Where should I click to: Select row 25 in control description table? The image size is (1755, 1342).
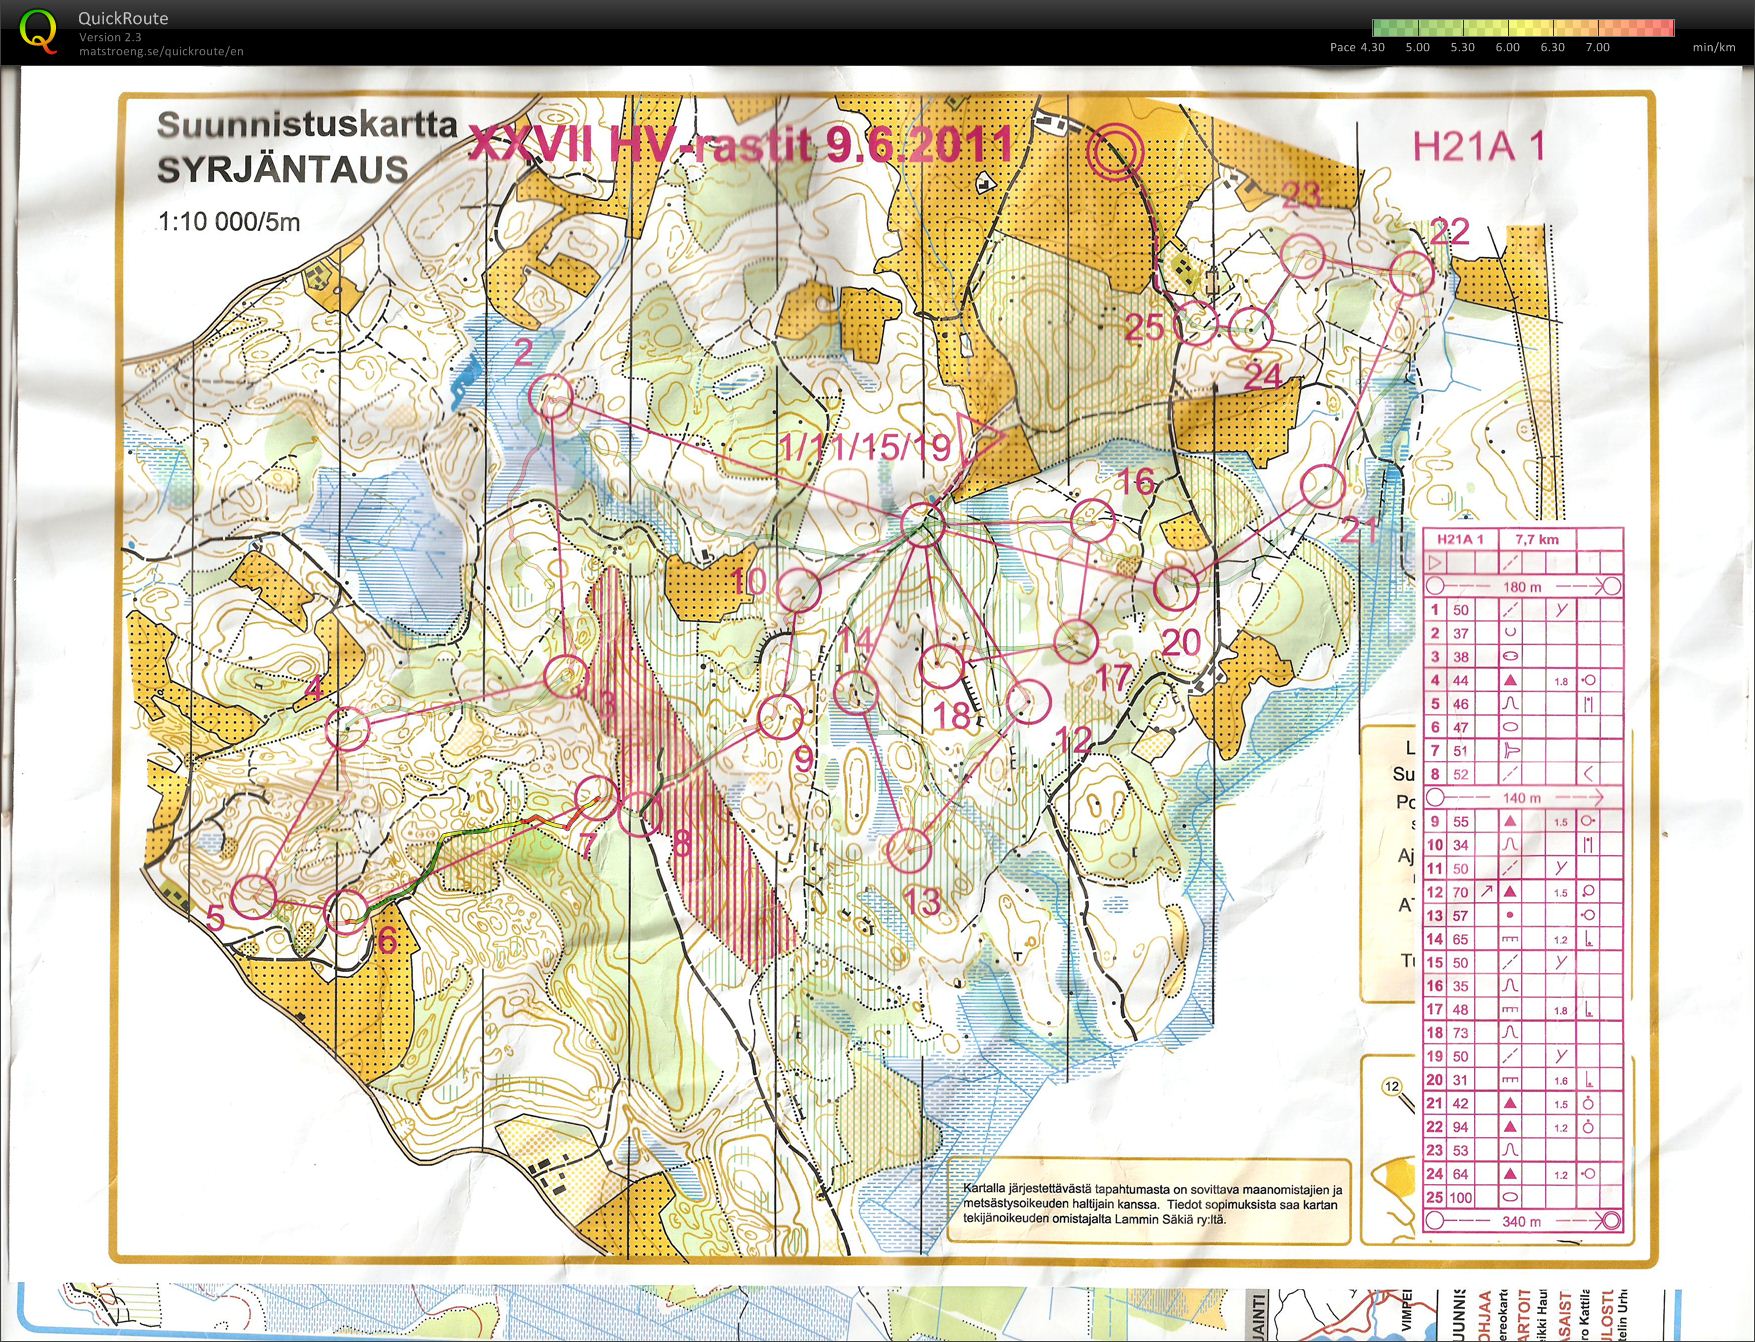1522,1197
